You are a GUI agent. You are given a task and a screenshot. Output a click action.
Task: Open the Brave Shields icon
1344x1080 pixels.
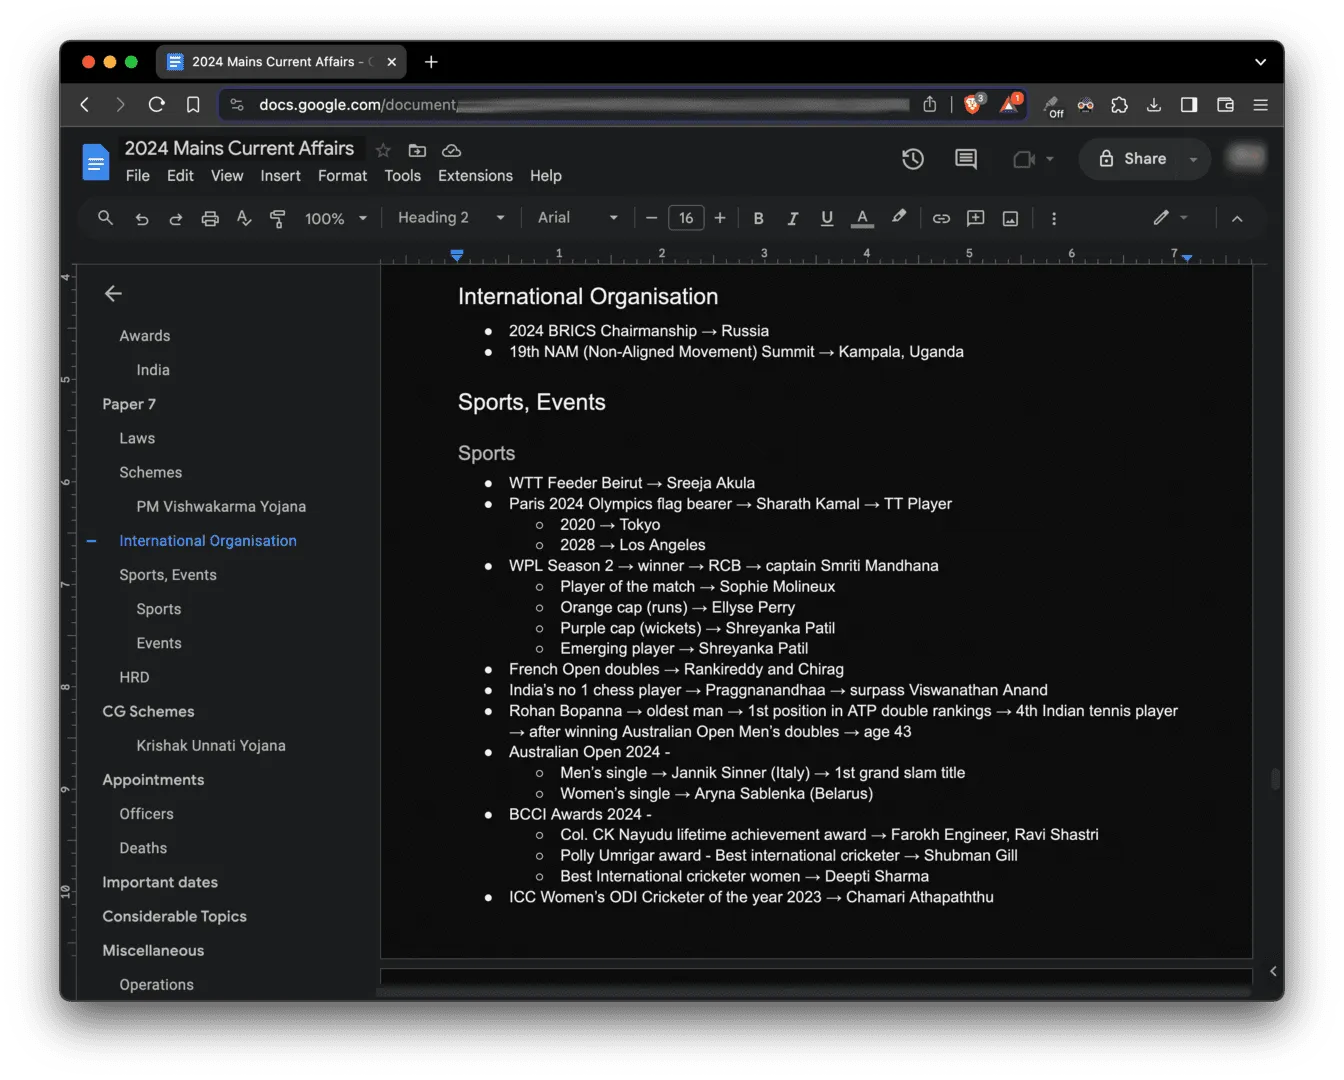(x=973, y=104)
